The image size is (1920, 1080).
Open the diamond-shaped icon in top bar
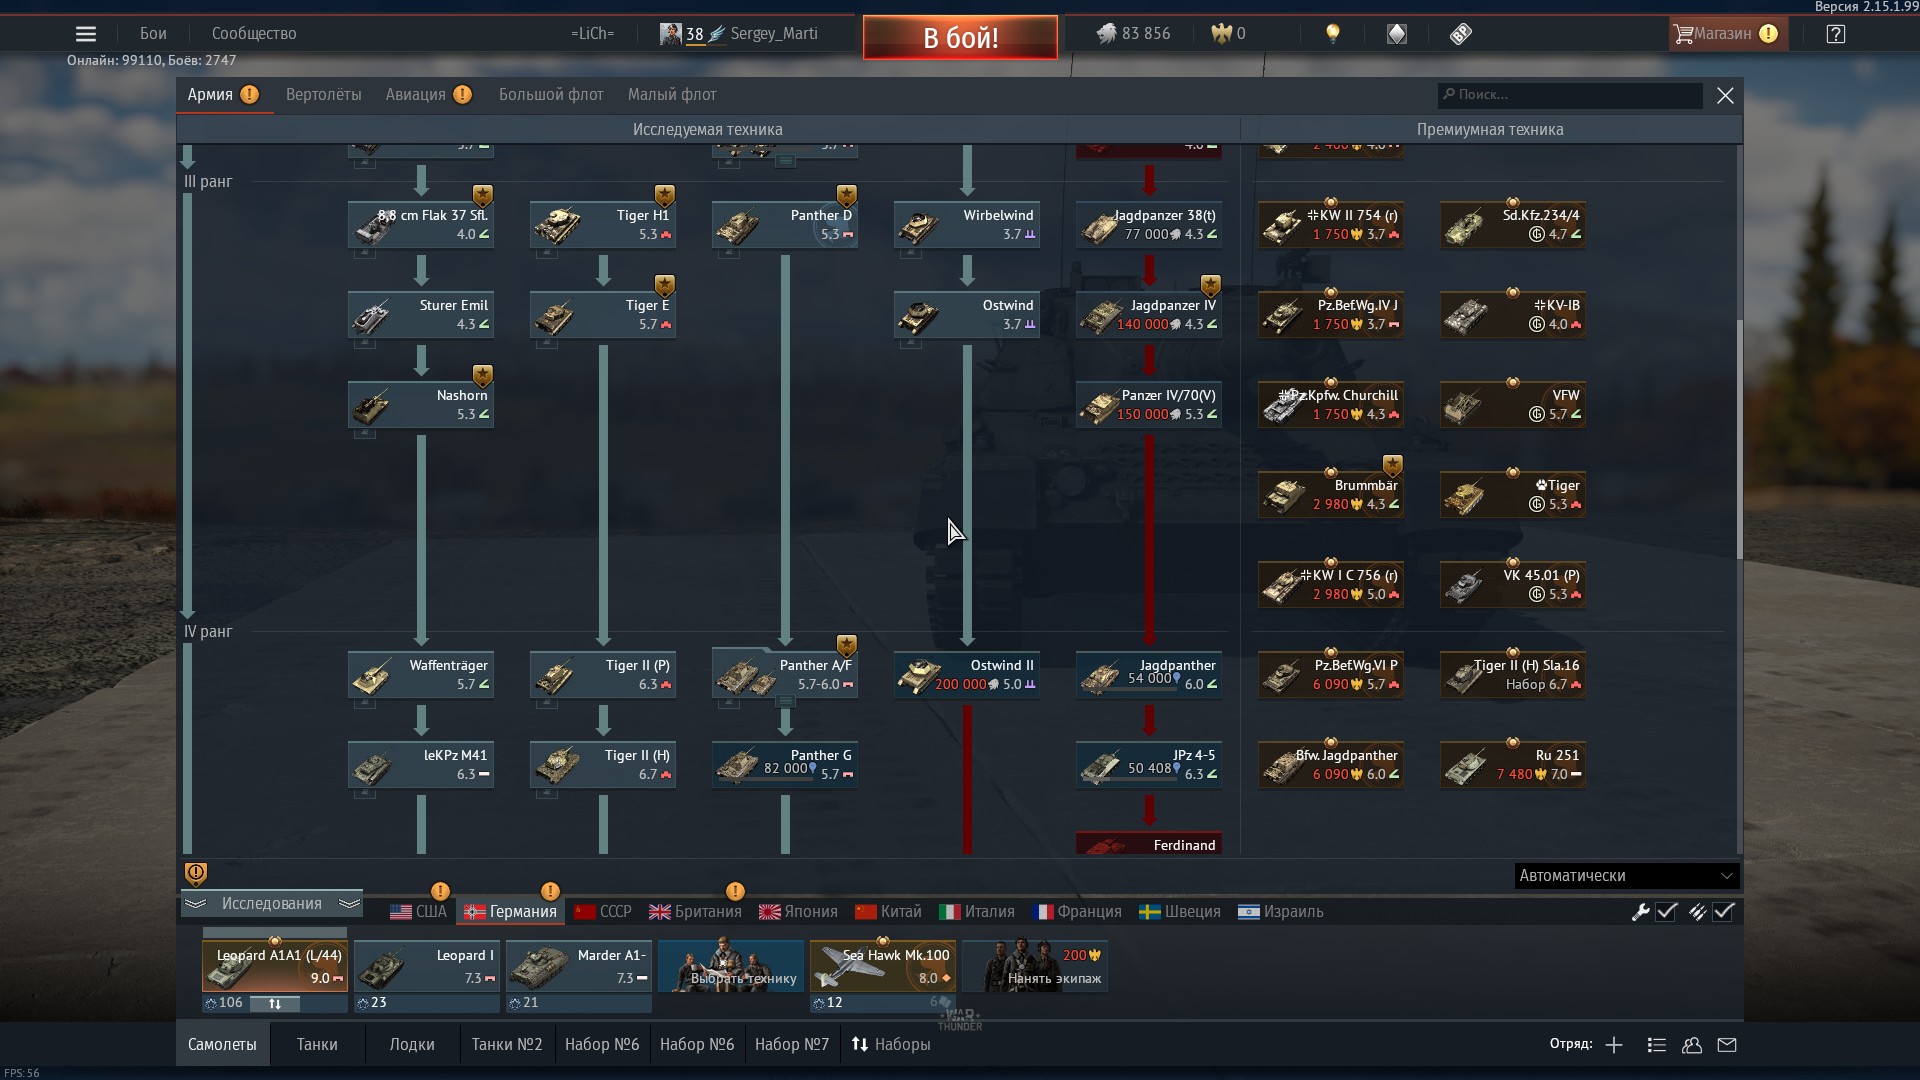[1397, 34]
